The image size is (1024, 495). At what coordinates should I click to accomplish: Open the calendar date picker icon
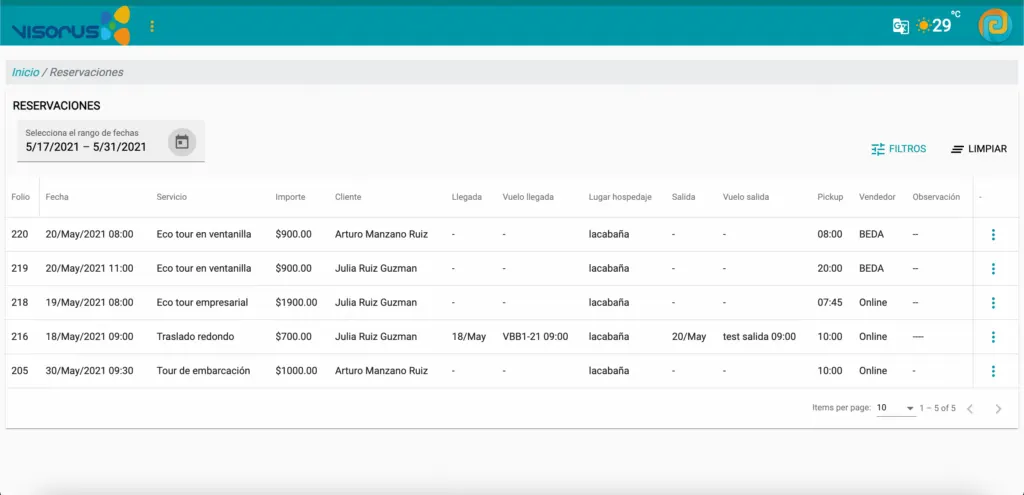181,142
